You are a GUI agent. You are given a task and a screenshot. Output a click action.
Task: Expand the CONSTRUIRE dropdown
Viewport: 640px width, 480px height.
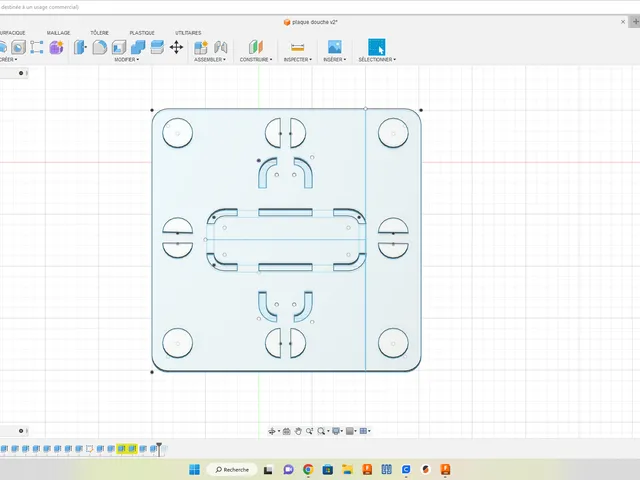point(256,60)
